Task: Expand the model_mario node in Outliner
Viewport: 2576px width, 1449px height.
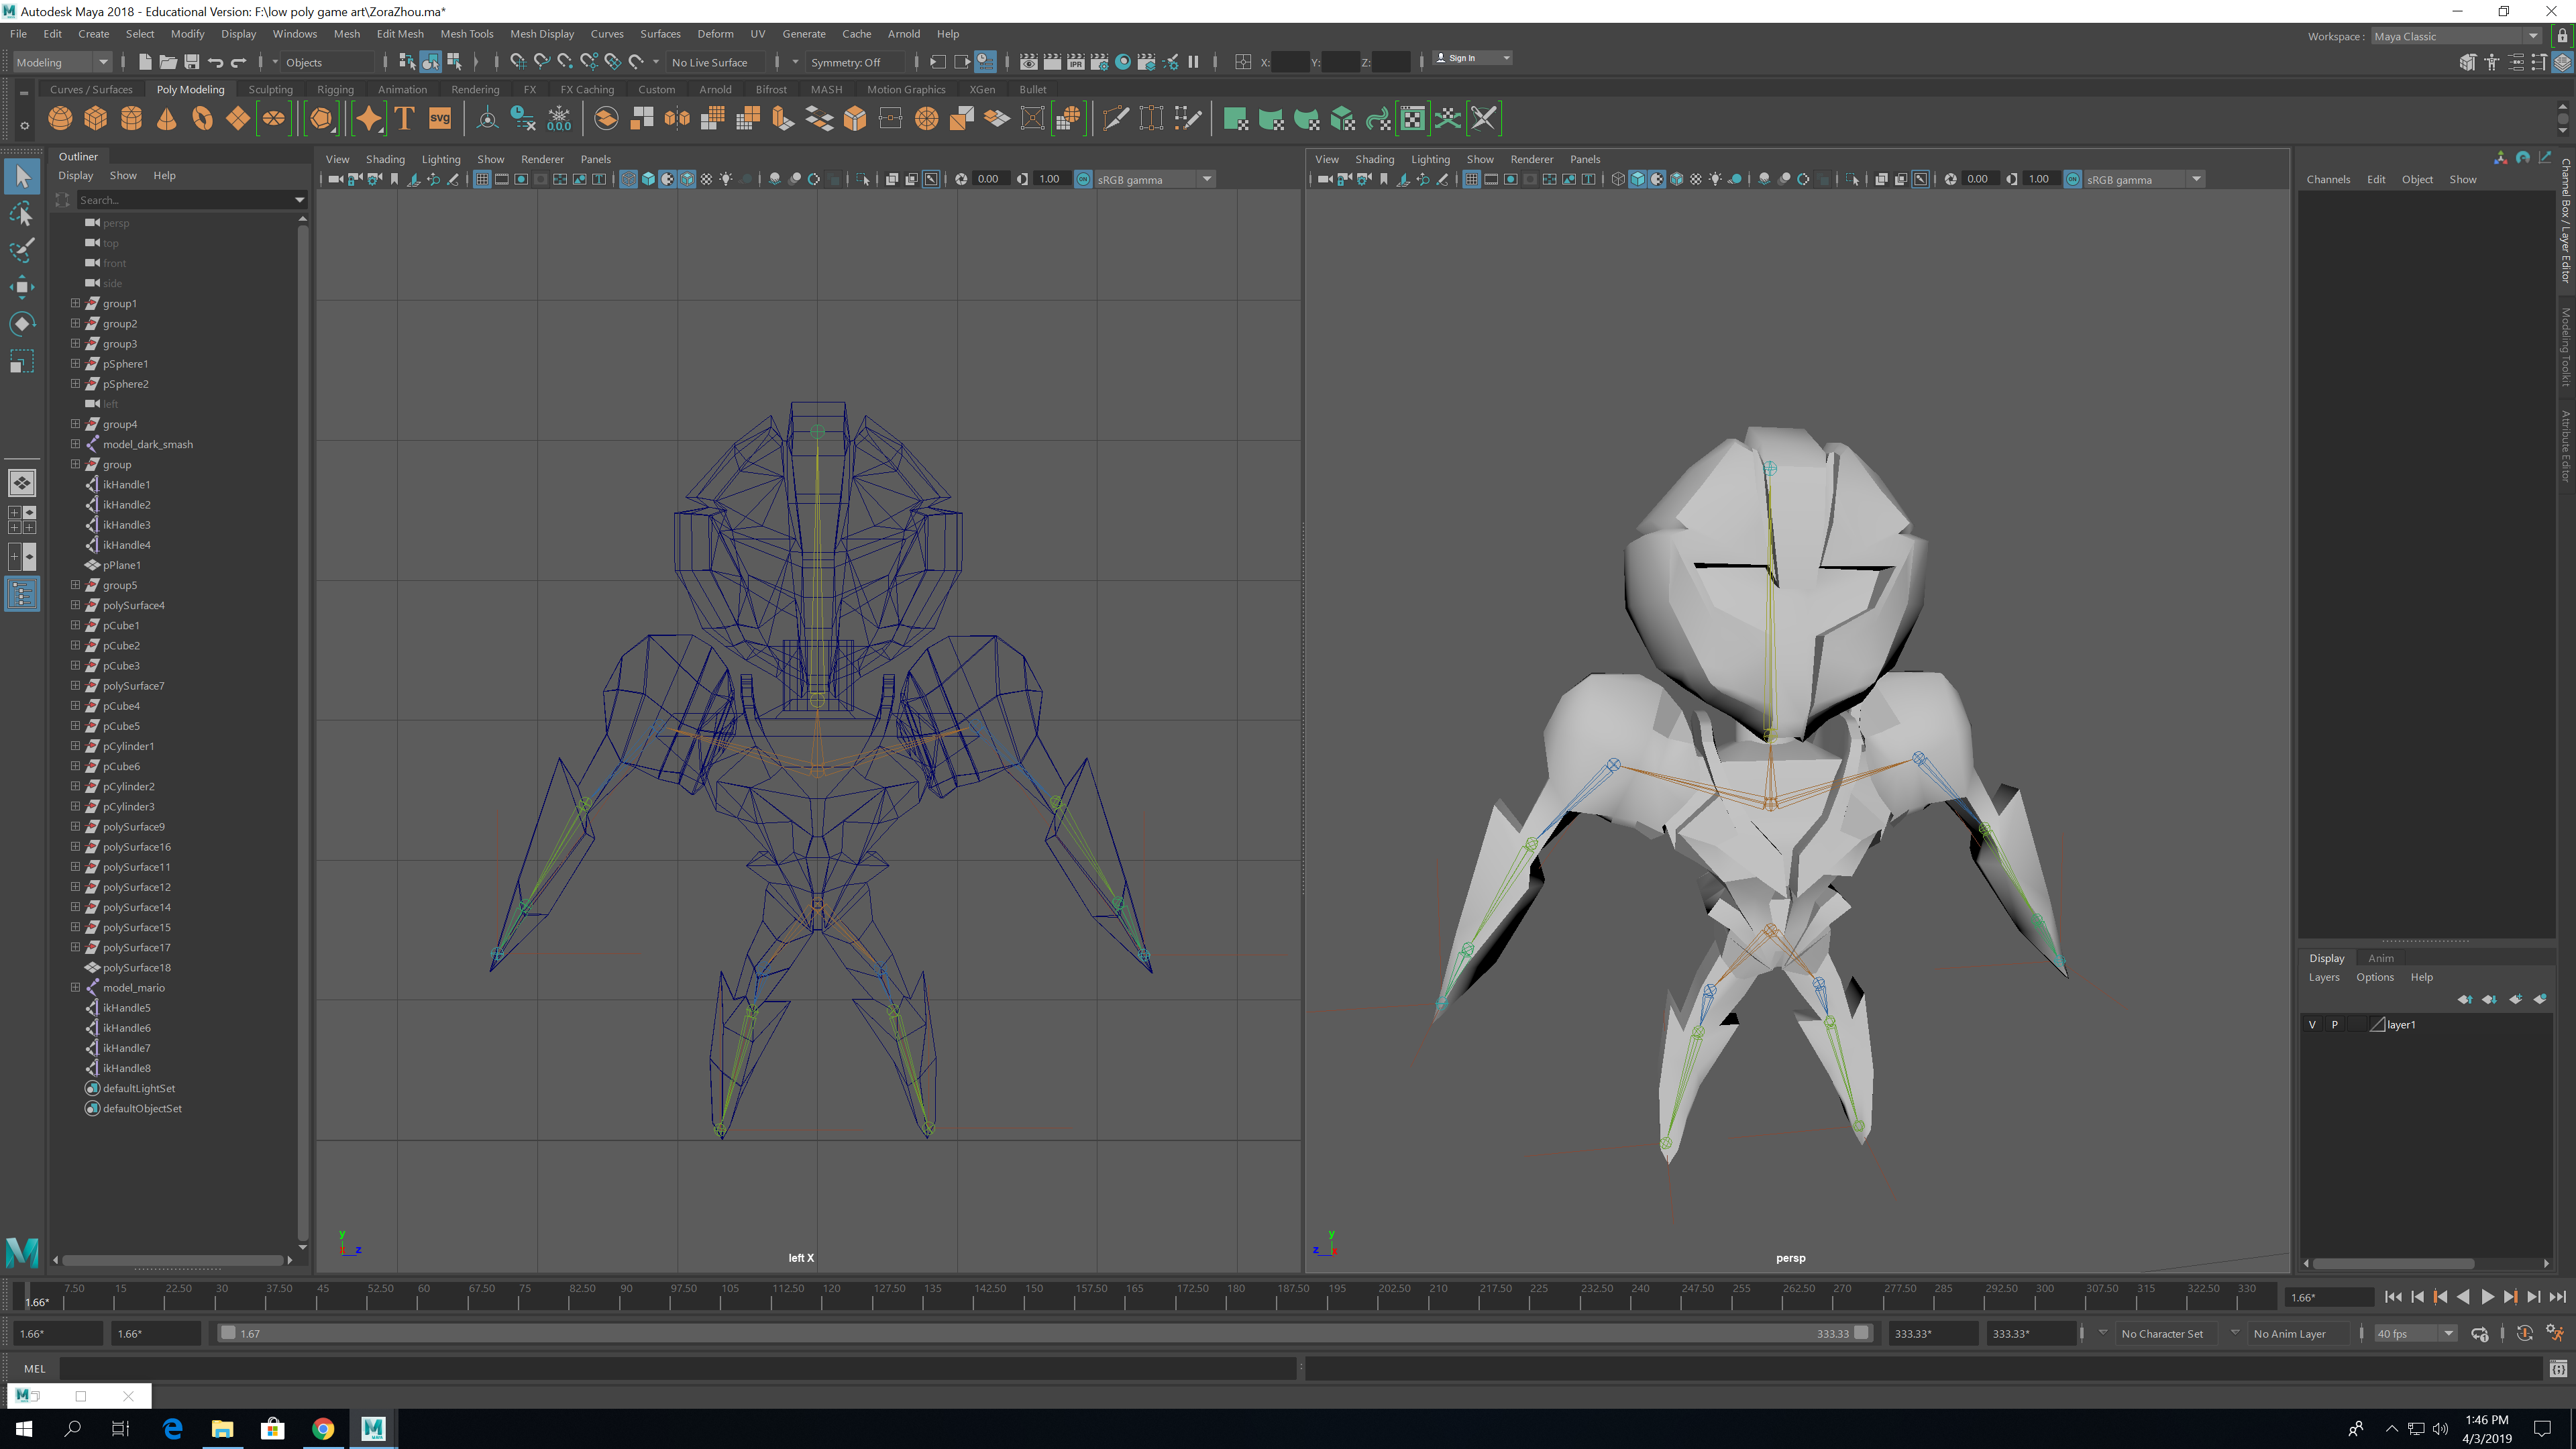Action: 75,987
